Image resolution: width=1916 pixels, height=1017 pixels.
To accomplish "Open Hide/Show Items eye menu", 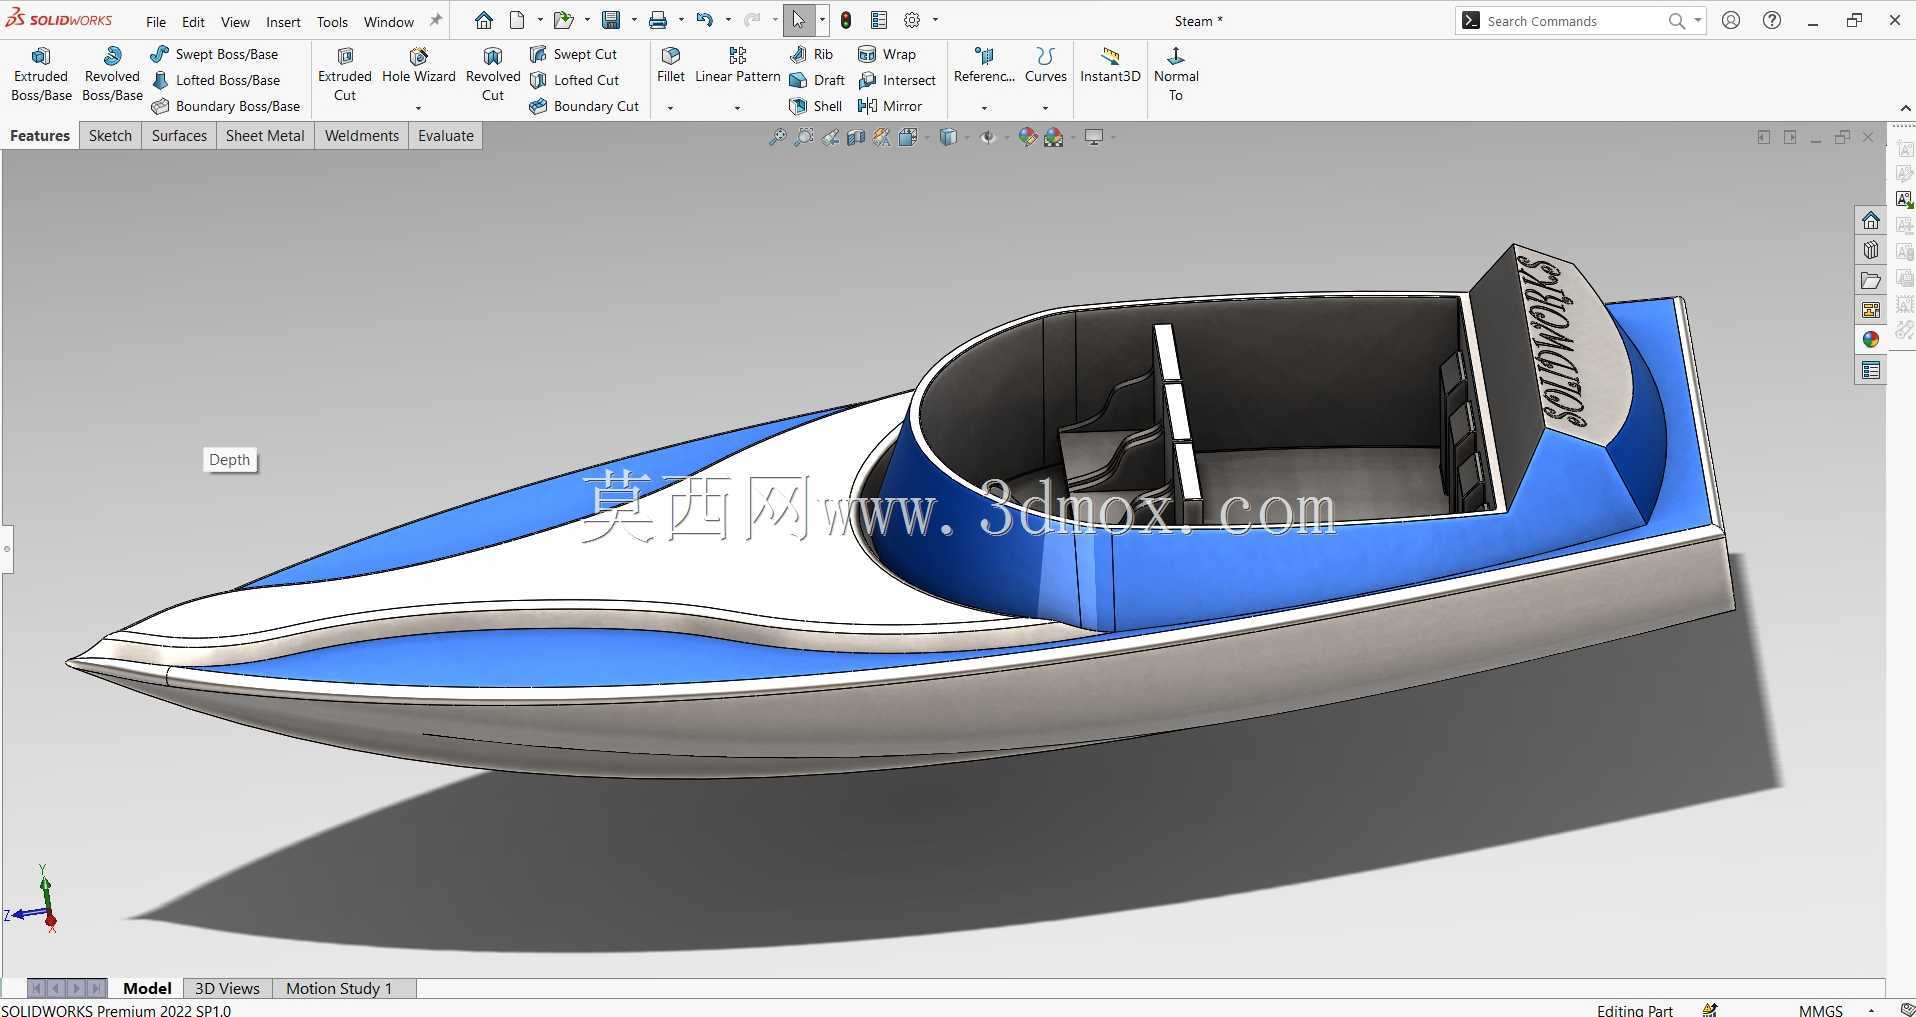I will [988, 137].
